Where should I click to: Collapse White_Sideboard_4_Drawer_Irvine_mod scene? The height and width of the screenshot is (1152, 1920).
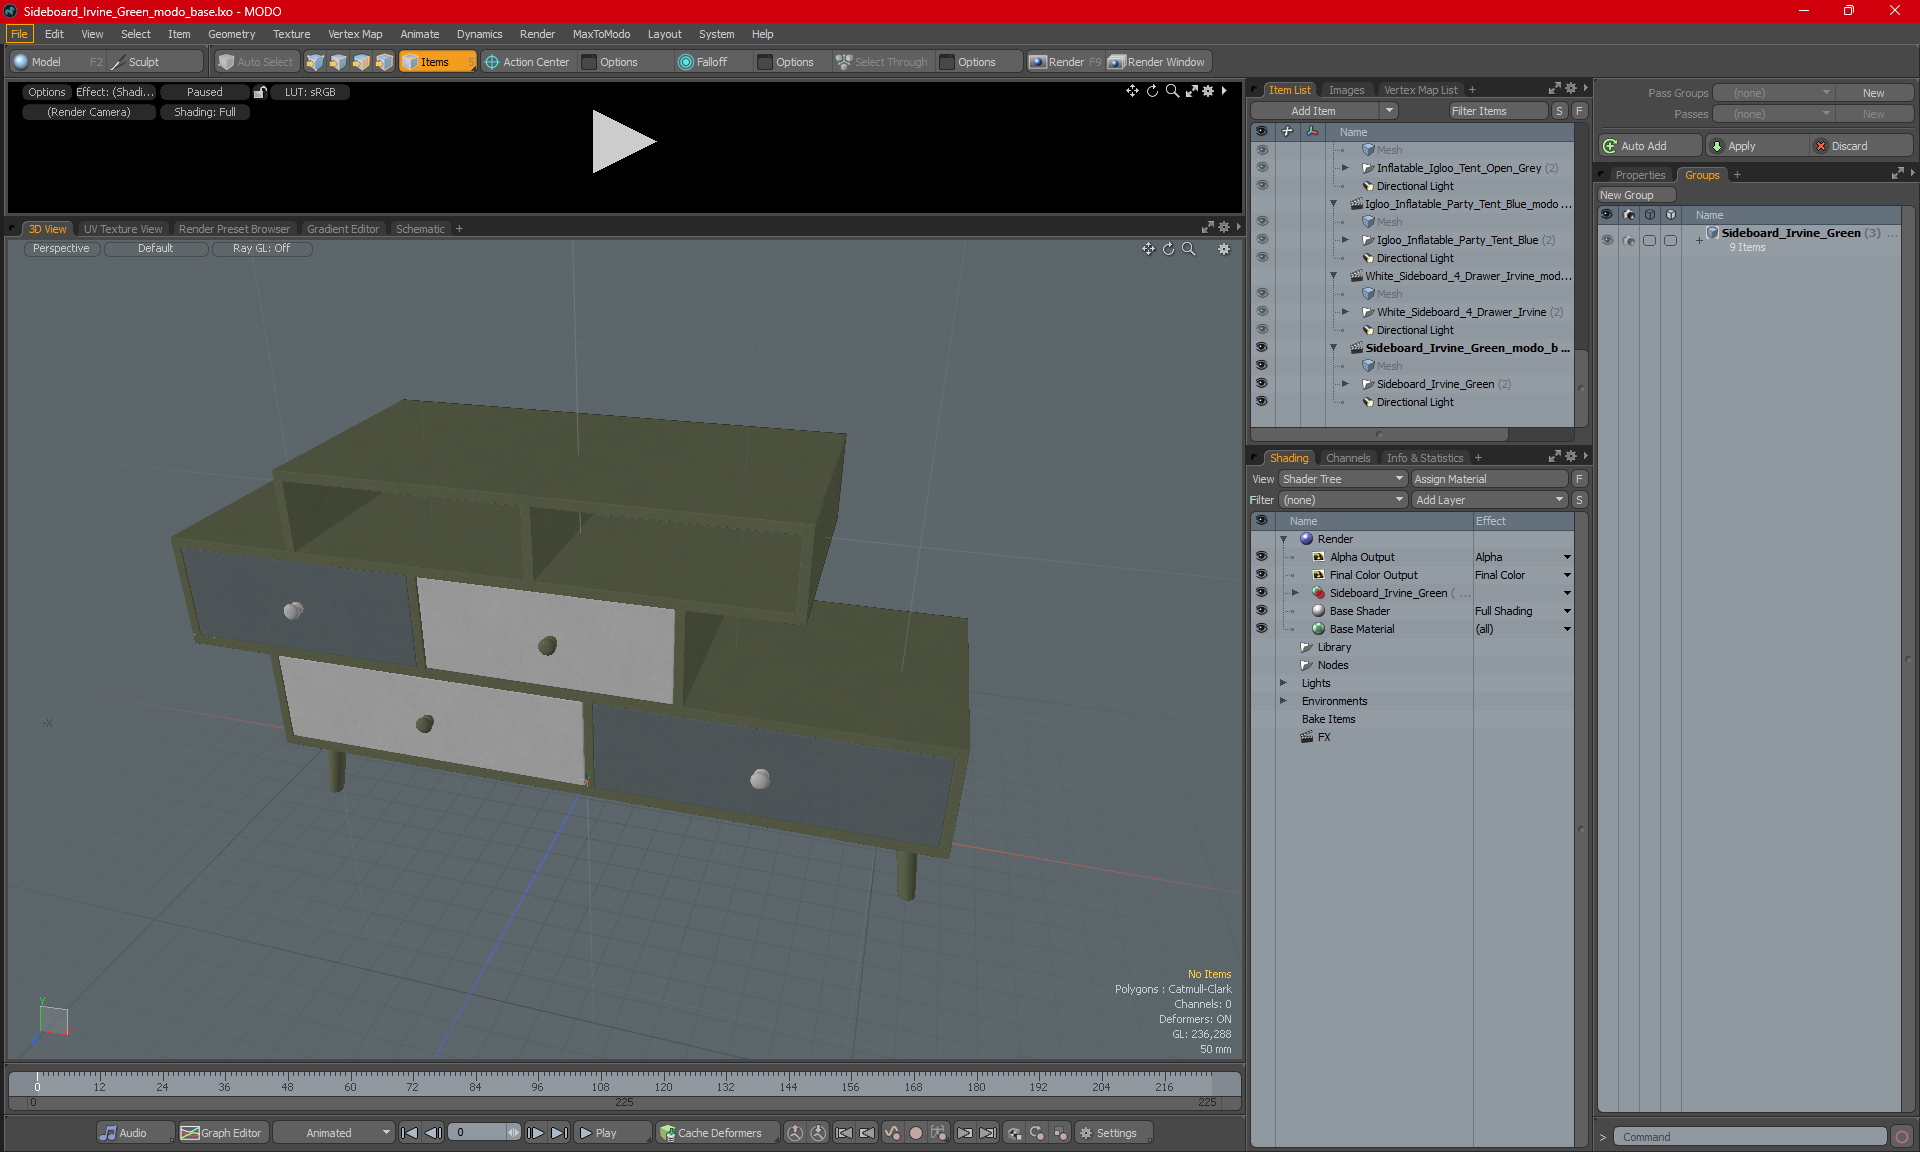click(x=1334, y=276)
